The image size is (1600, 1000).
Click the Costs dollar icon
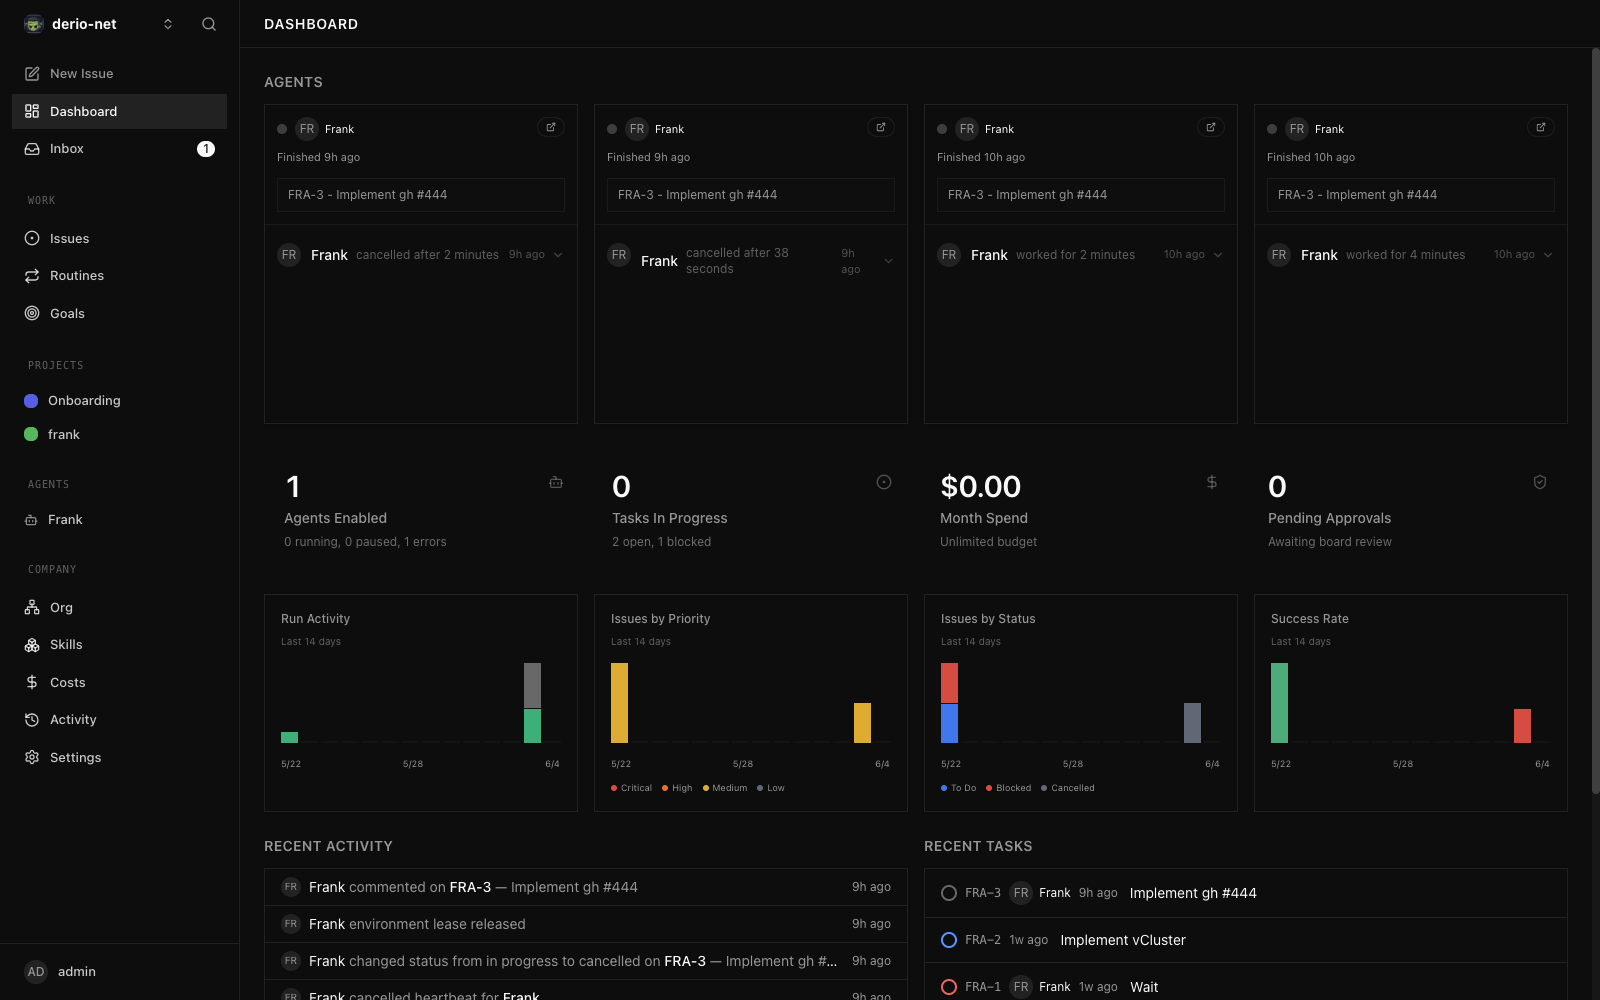point(32,682)
